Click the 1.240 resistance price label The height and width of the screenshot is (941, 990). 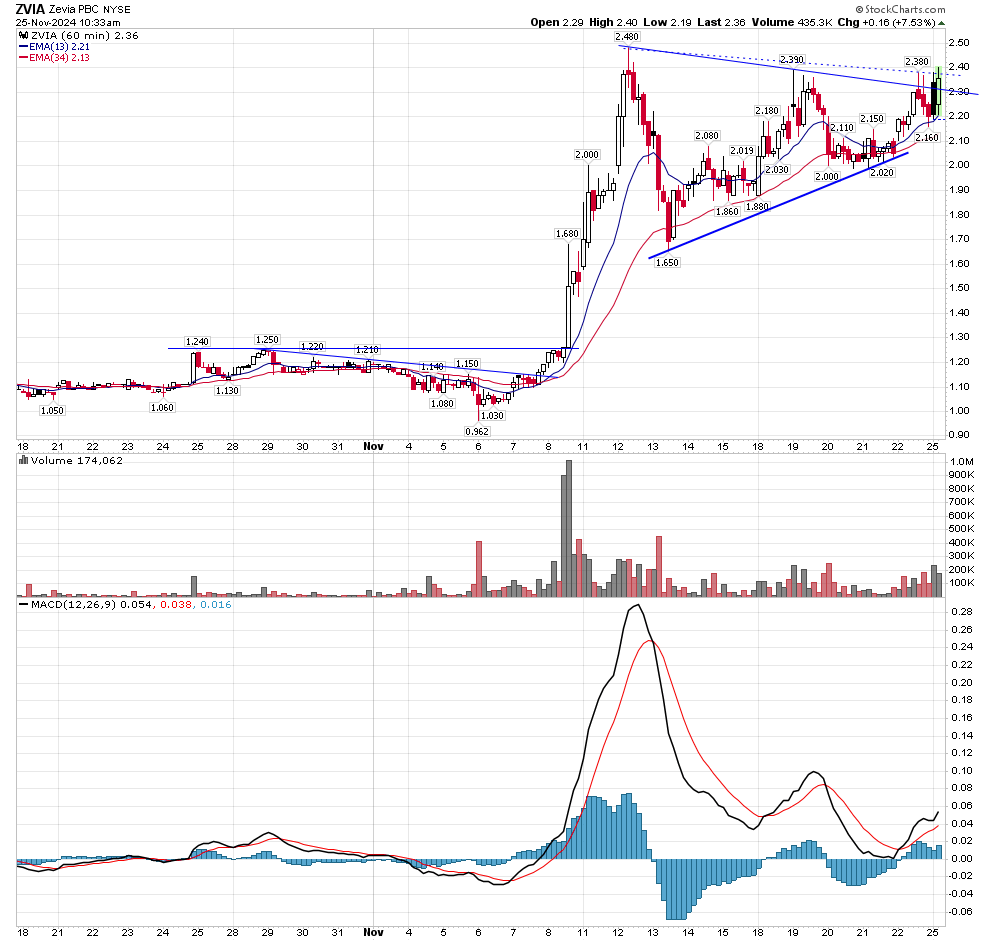coord(196,342)
